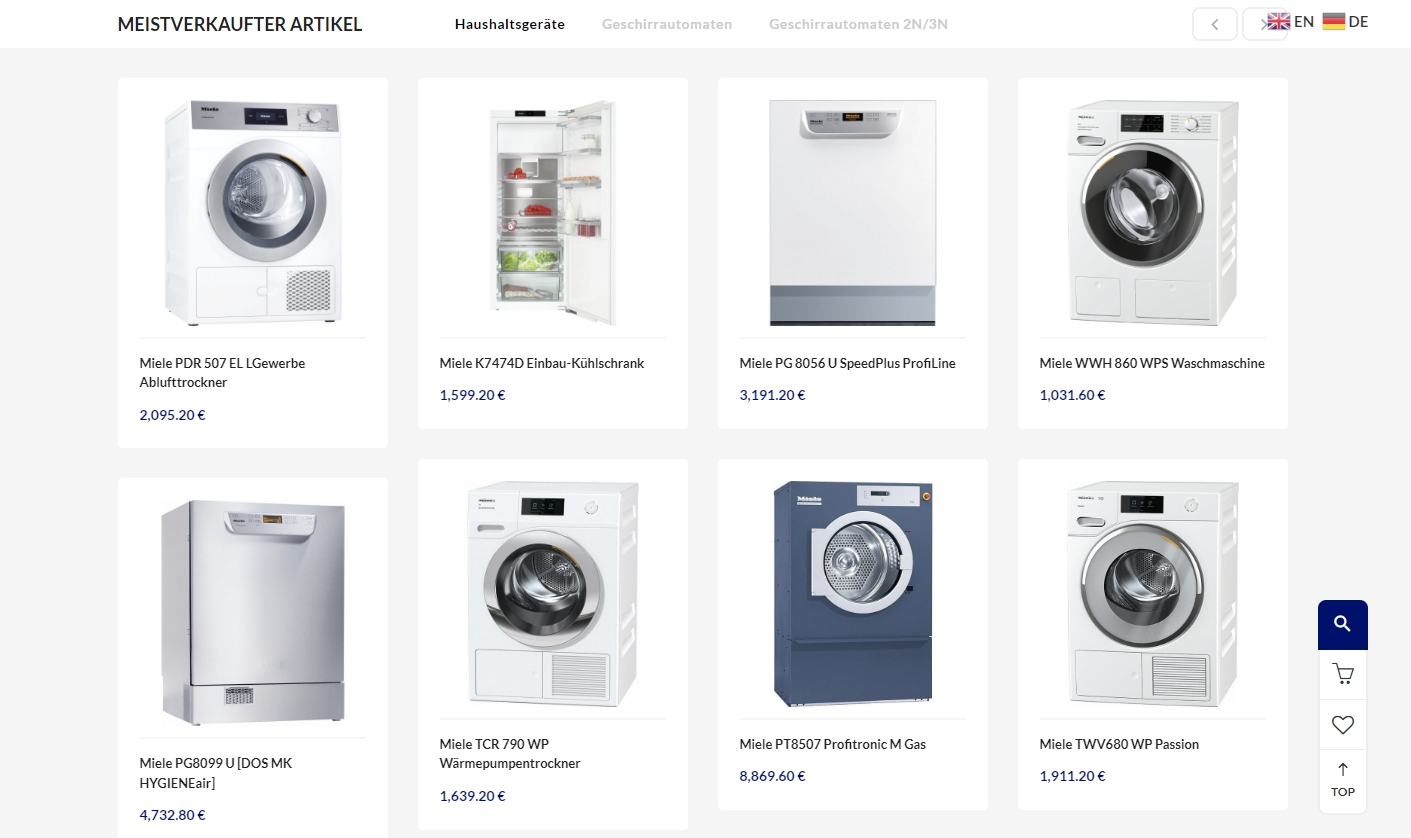Click the TOP arrow to go up
The image size is (1411, 838).
[x=1342, y=779]
